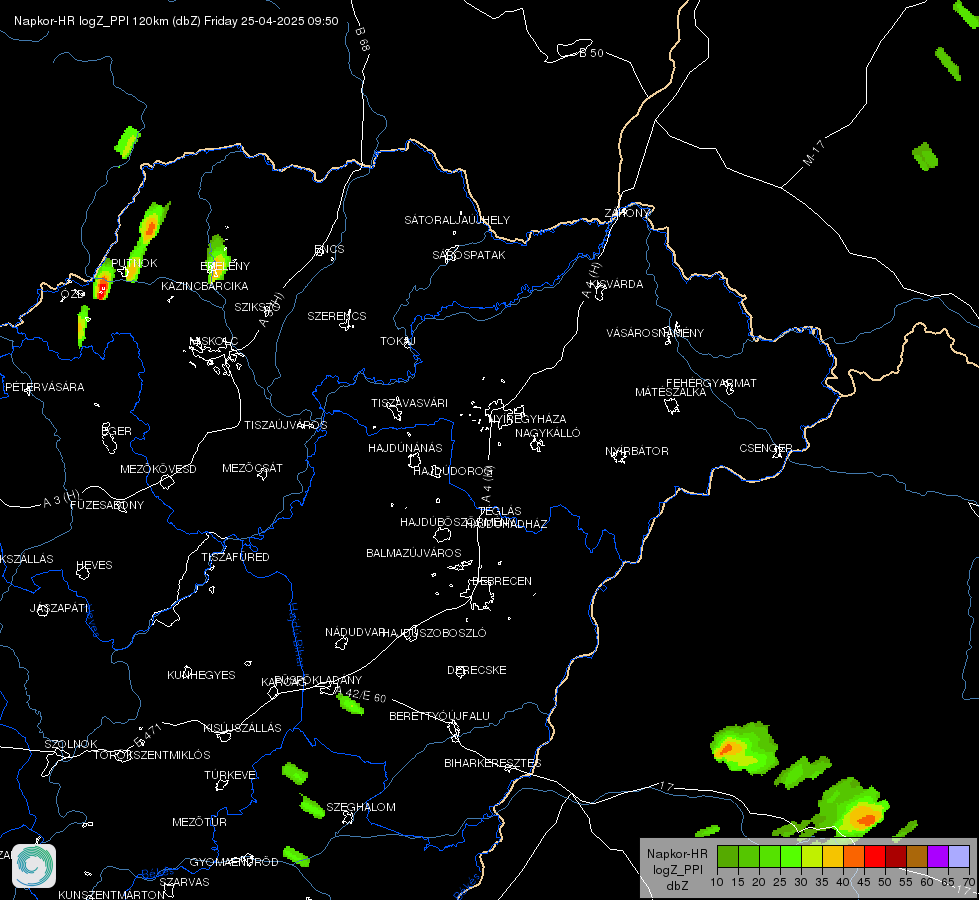The width and height of the screenshot is (979, 900).
Task: Select the yellow-green 30–35 dBZ swatch
Action: [812, 857]
